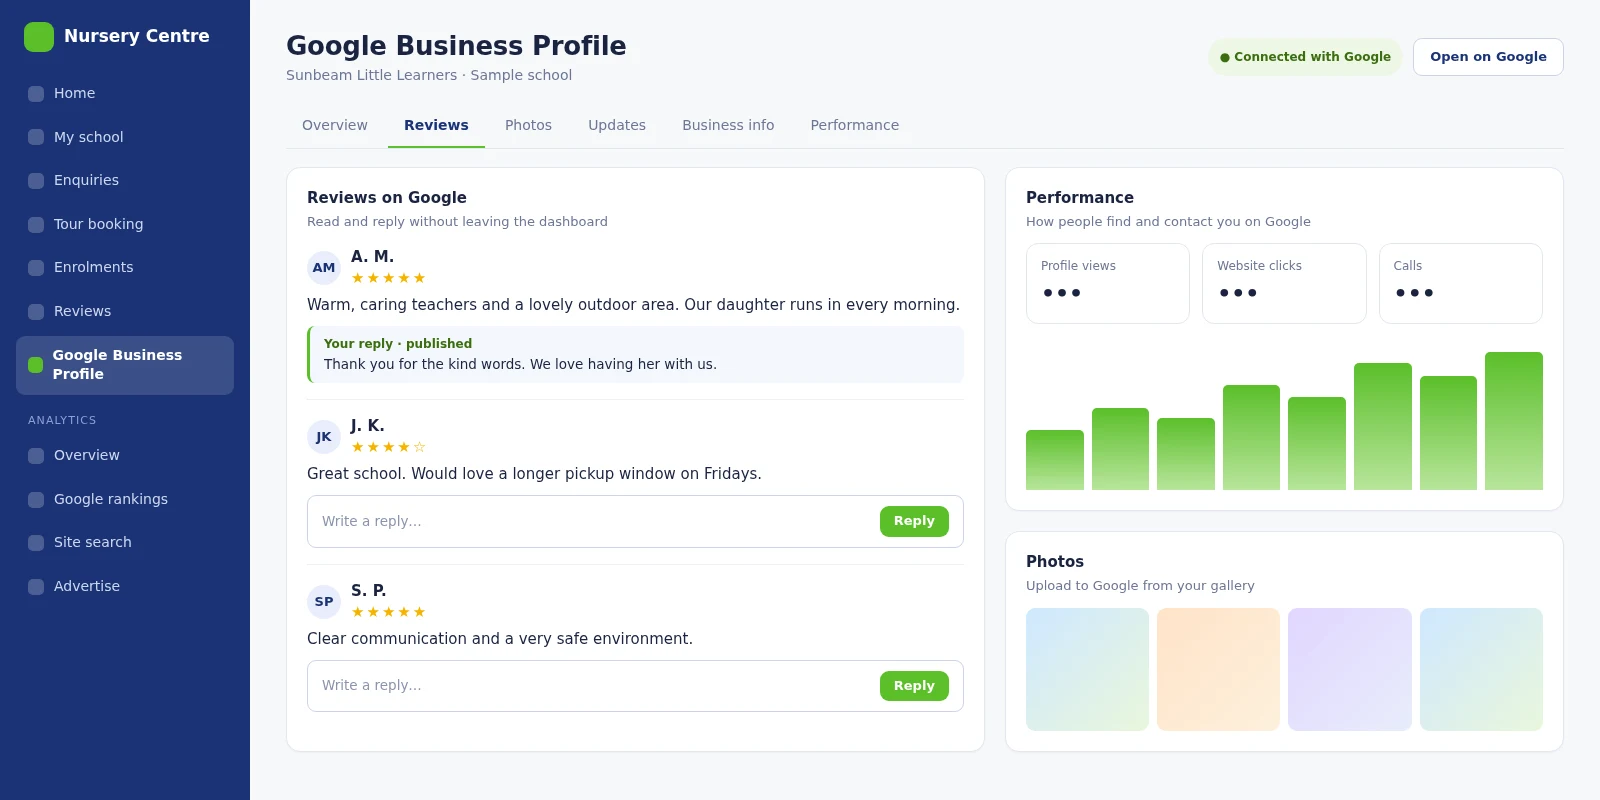Click the Connected with Google status badge
This screenshot has width=1600, height=800.
pos(1305,57)
